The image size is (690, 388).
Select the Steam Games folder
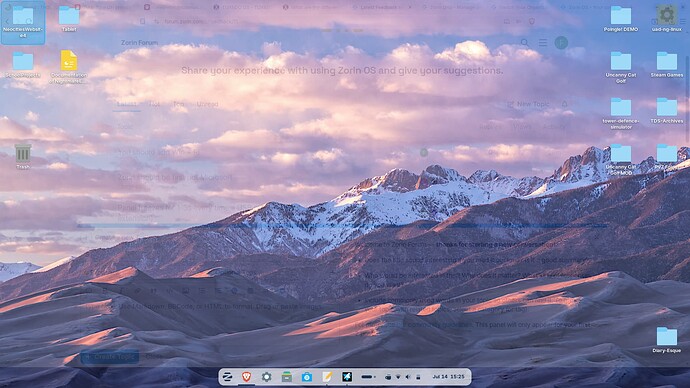(667, 65)
